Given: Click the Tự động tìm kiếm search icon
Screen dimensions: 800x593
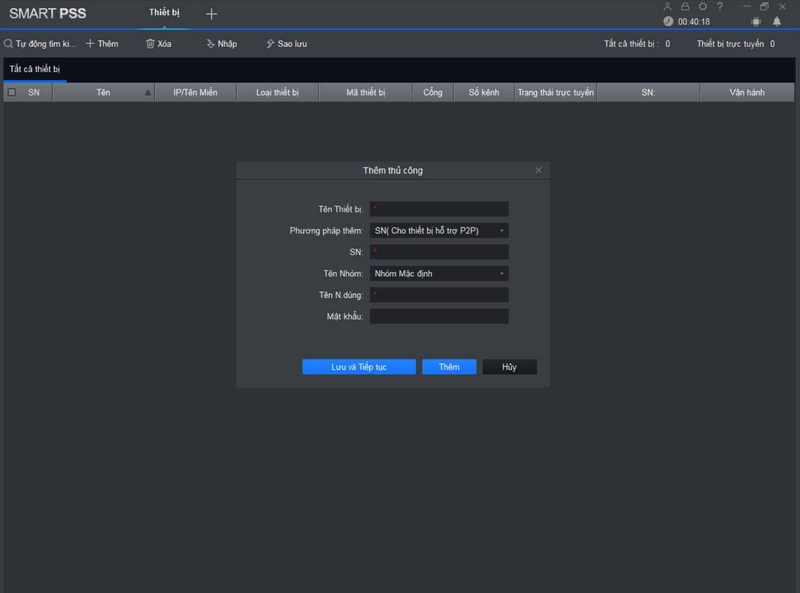Looking at the screenshot, I should (9, 44).
